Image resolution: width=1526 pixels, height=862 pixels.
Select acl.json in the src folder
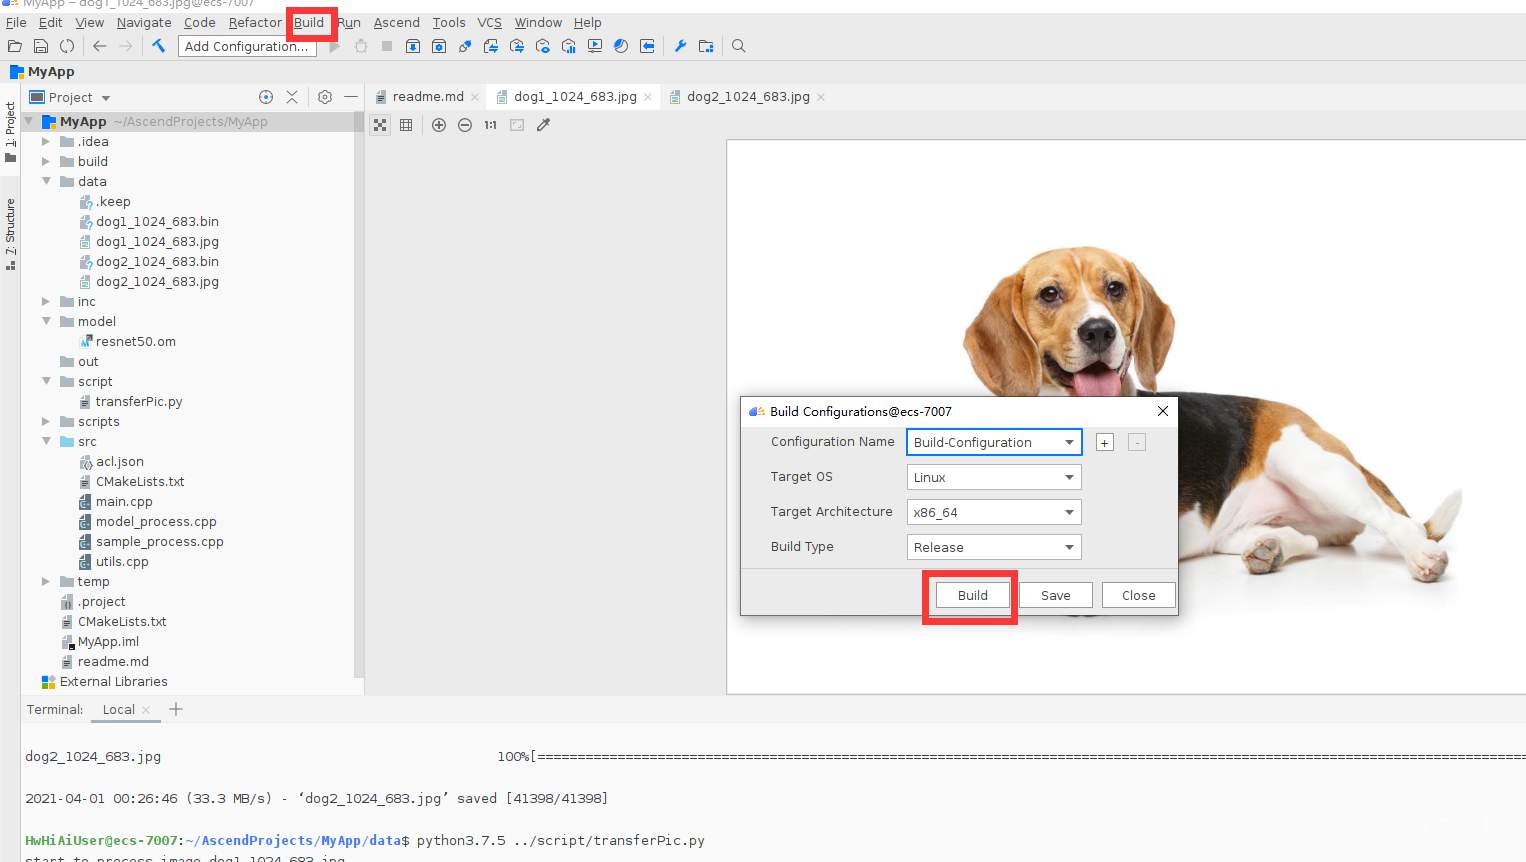[120, 461]
